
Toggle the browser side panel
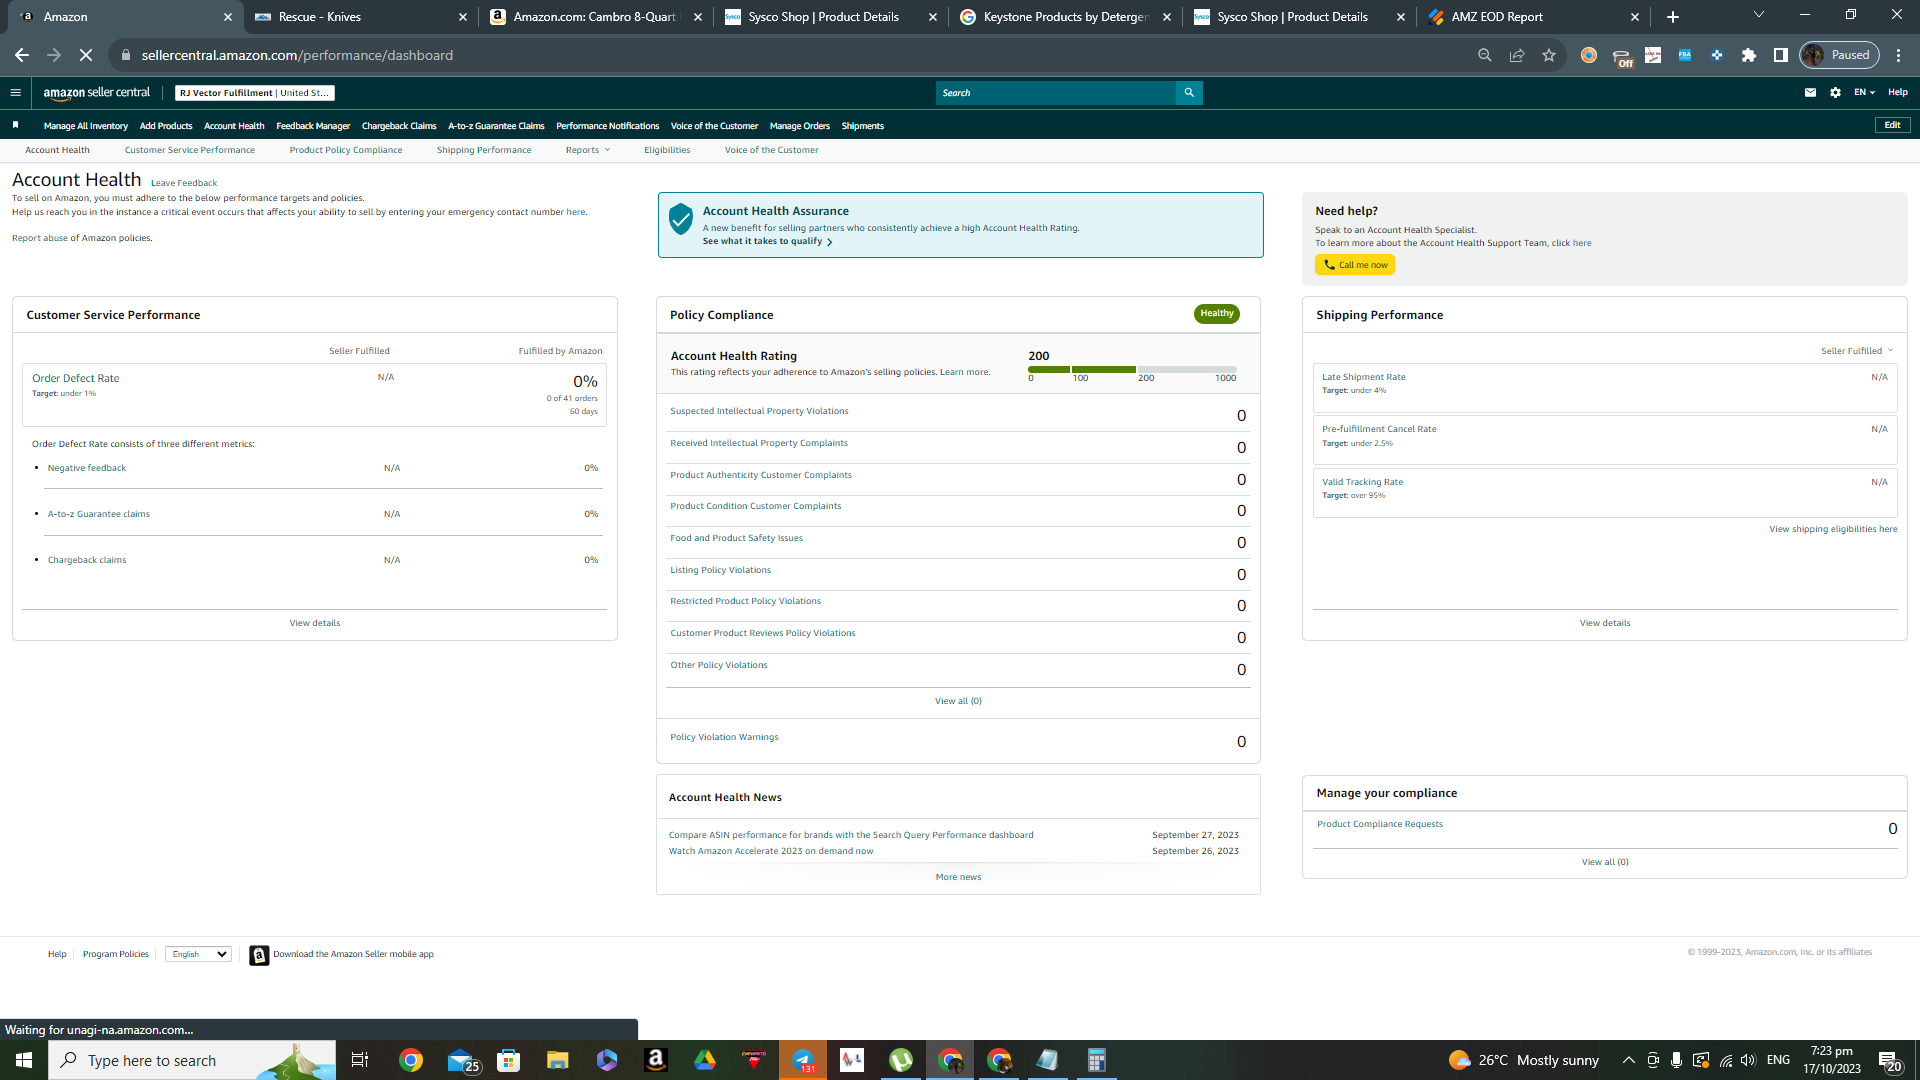pos(1781,55)
